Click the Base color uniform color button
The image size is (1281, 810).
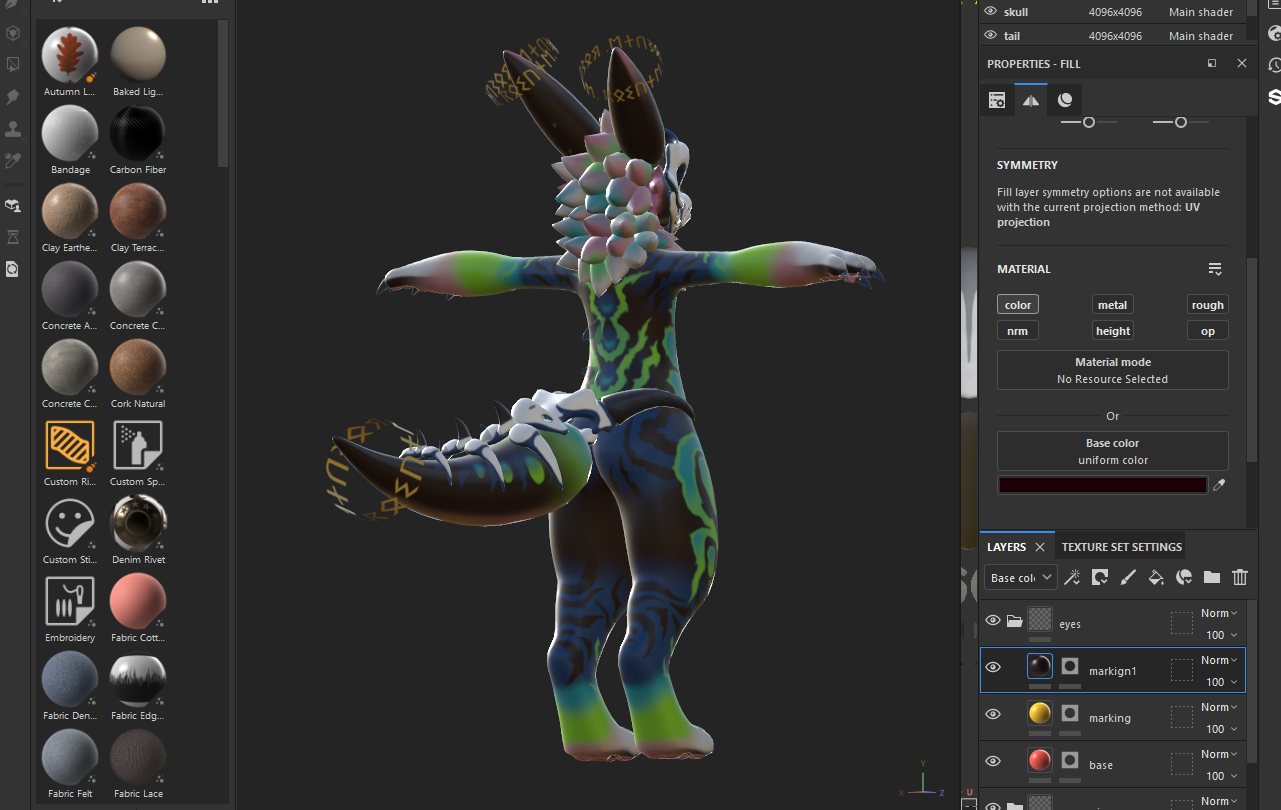(1113, 451)
